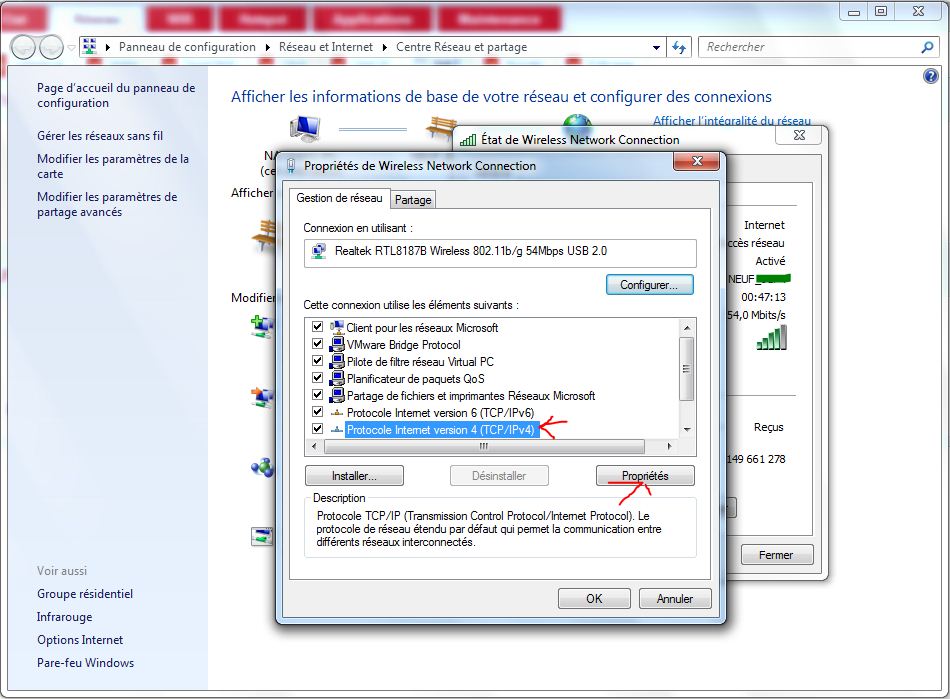Cancel with the Annuler button
Viewport: 950px width, 699px height.
pos(675,598)
